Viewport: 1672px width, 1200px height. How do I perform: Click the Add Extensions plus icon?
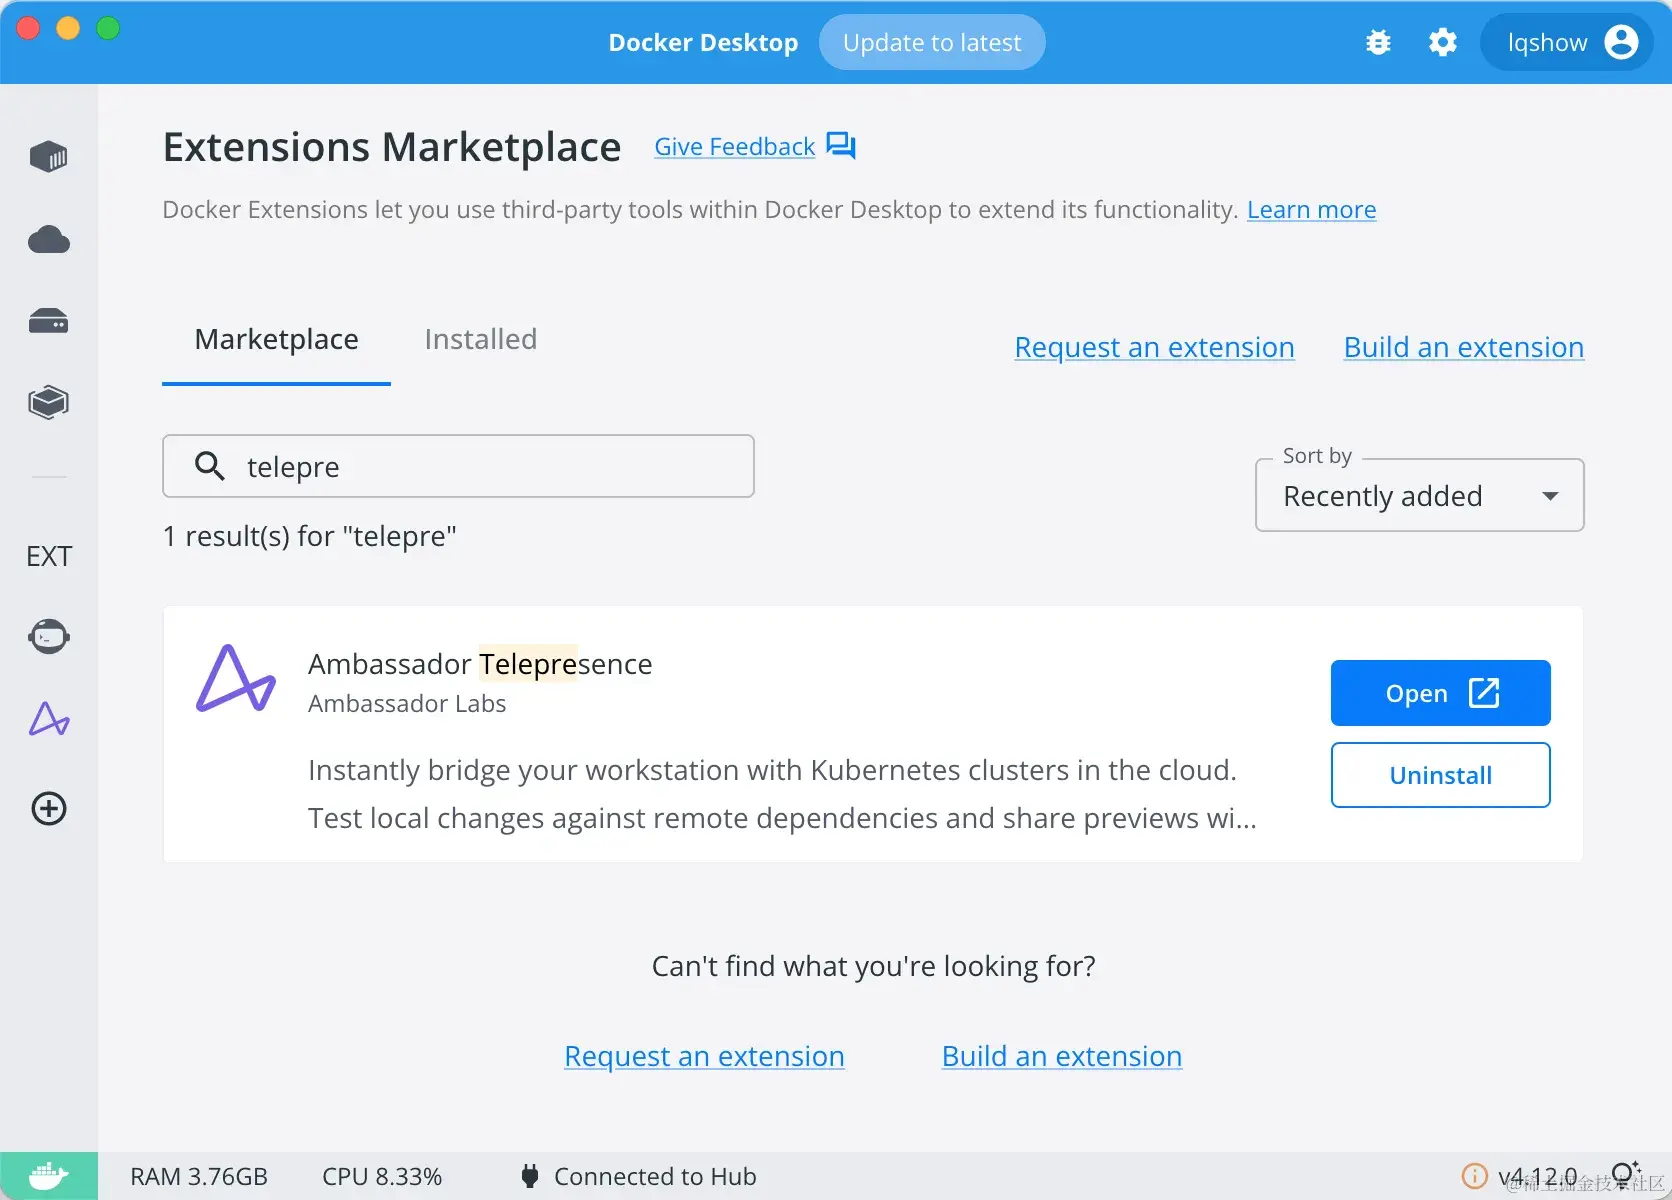click(49, 808)
